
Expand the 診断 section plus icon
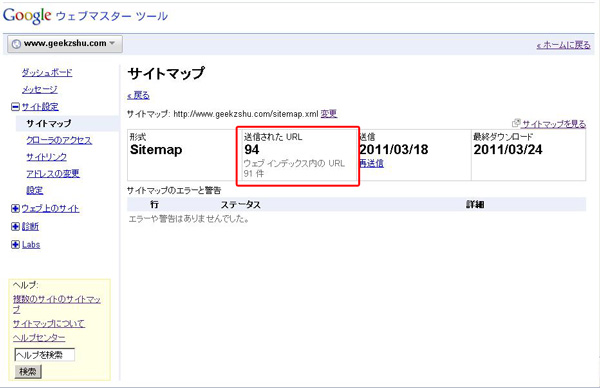pos(15,227)
